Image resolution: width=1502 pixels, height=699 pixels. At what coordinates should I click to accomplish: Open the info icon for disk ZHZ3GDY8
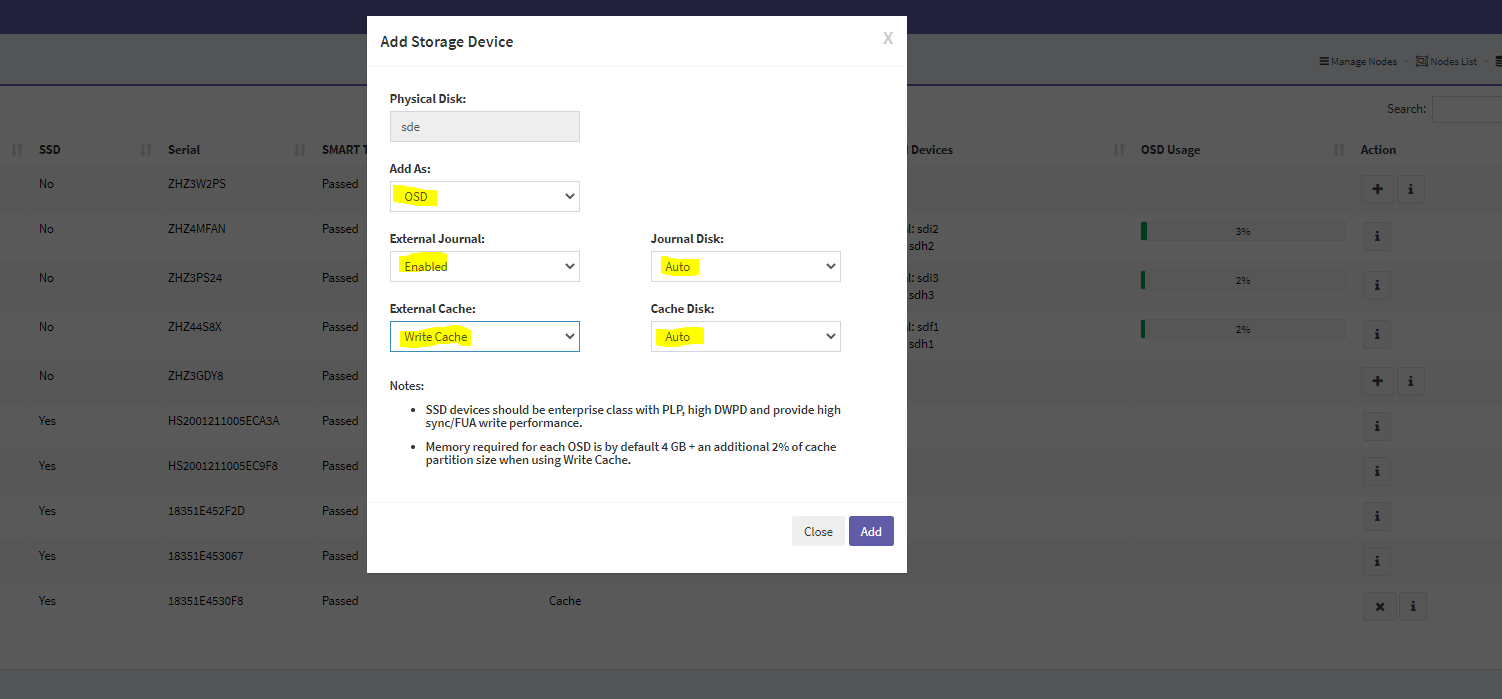click(x=1410, y=380)
